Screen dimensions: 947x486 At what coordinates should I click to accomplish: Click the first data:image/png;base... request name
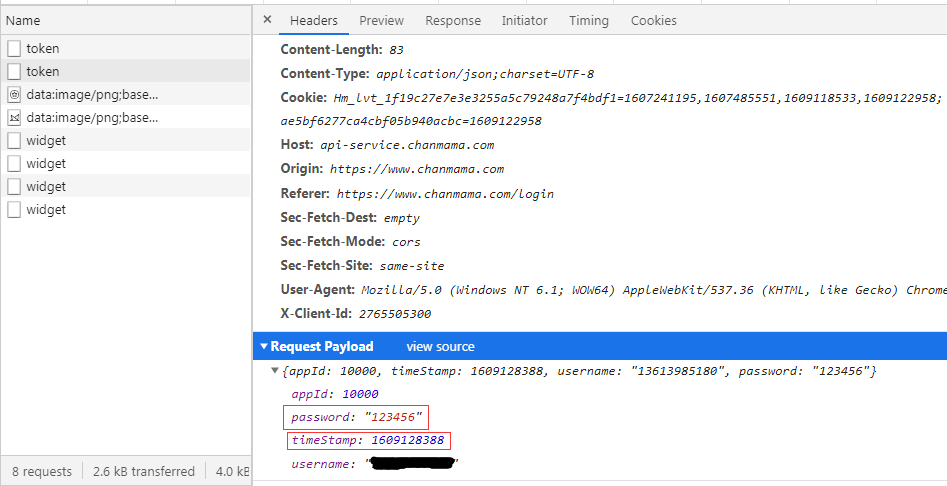pyautogui.click(x=92, y=95)
